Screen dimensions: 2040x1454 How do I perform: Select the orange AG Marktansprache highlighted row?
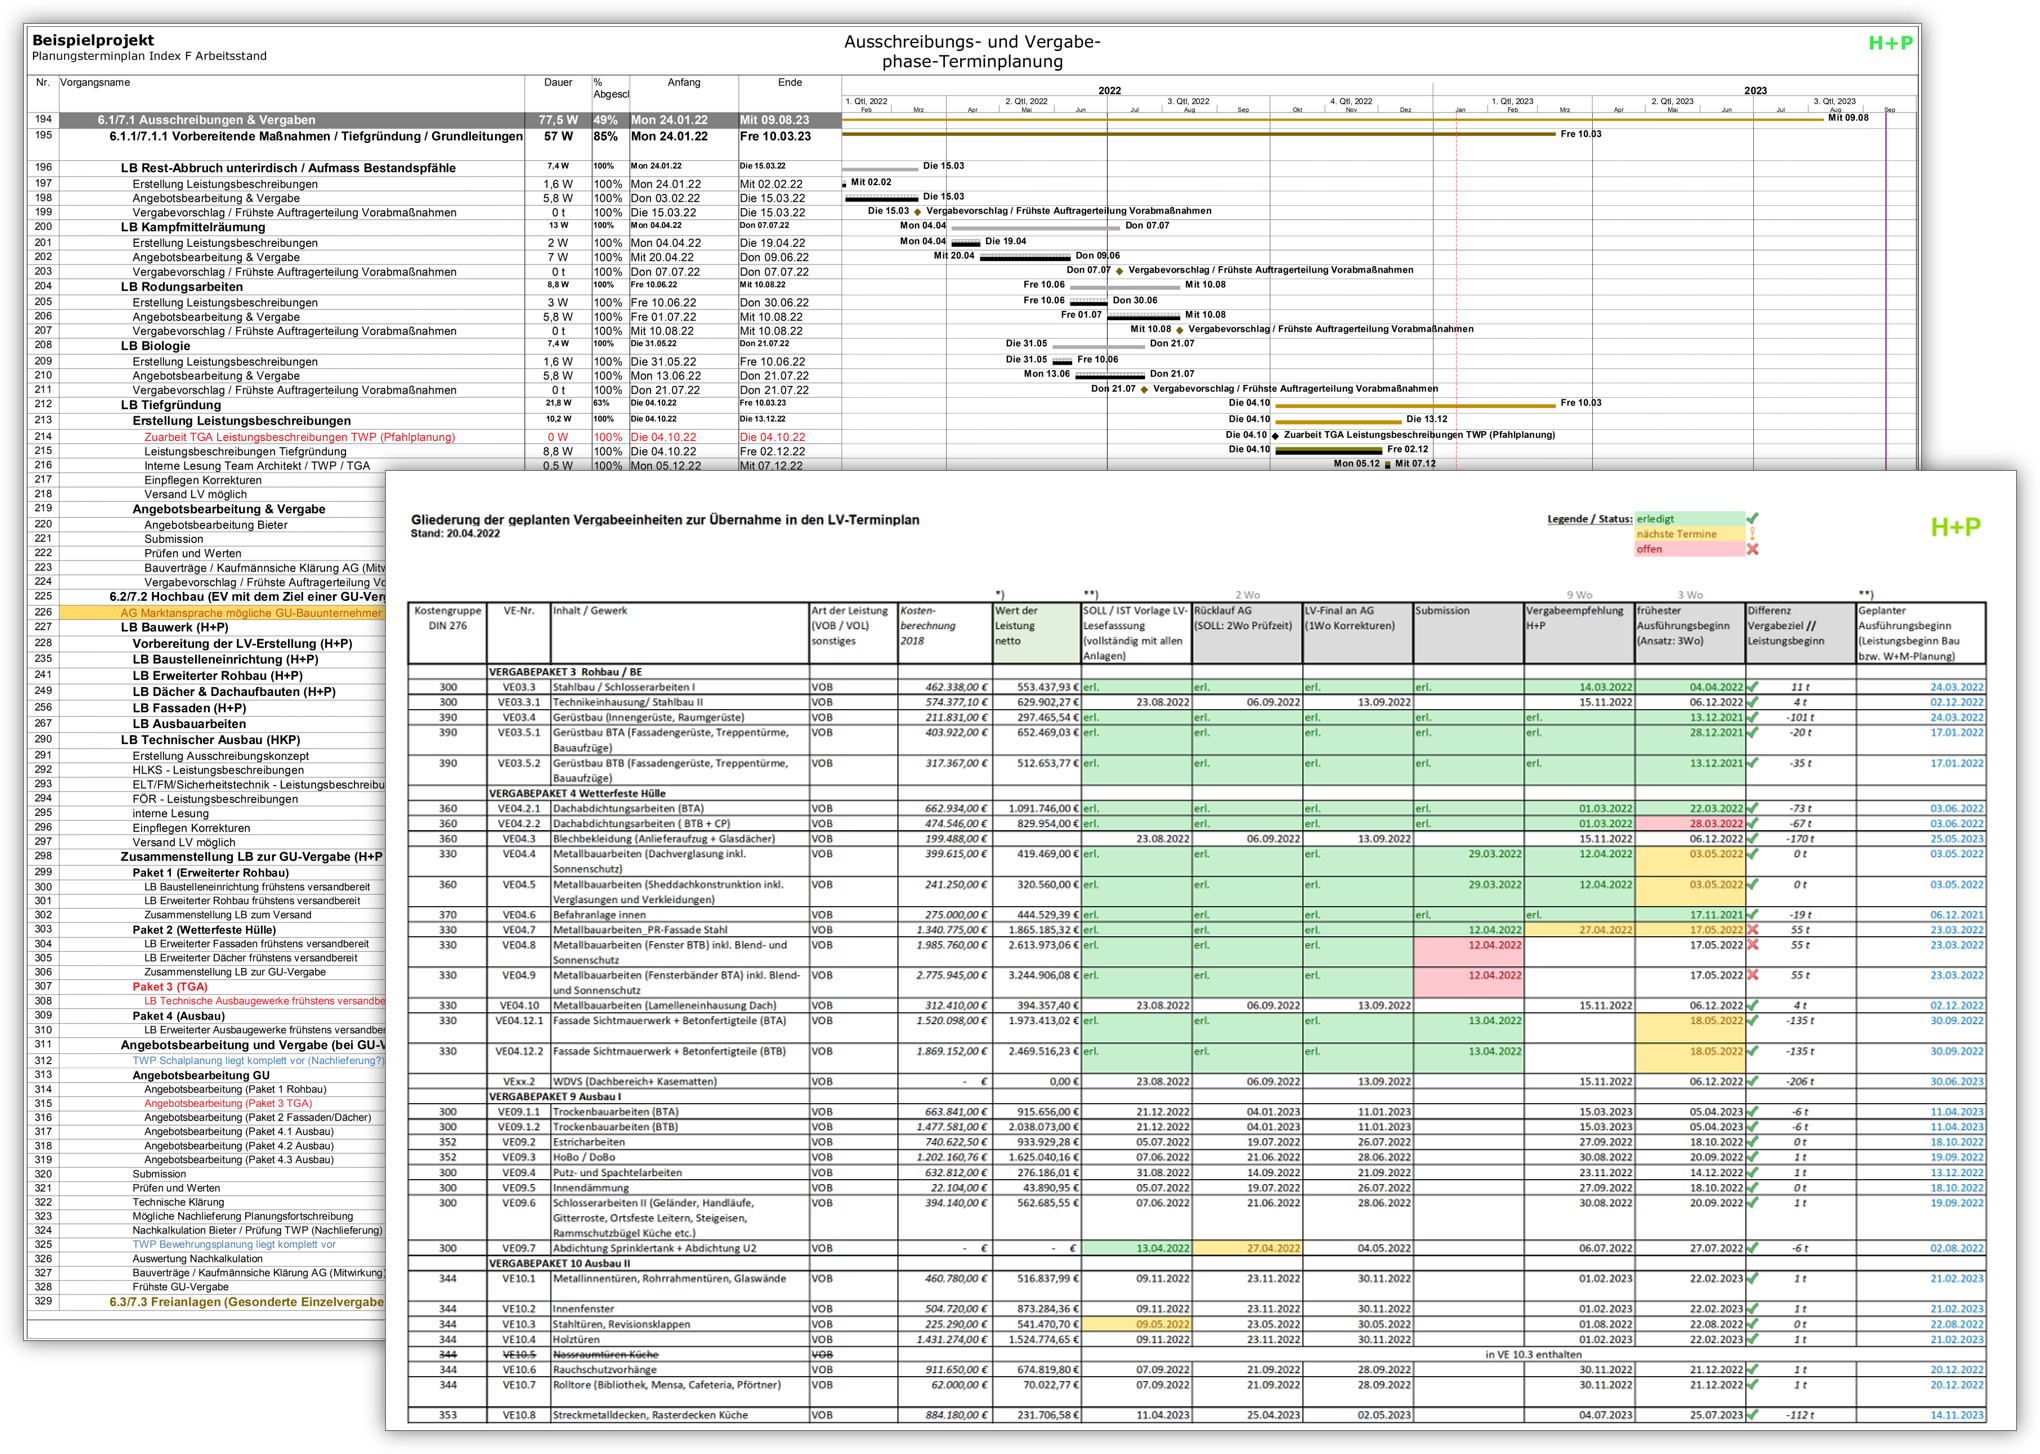click(x=222, y=613)
